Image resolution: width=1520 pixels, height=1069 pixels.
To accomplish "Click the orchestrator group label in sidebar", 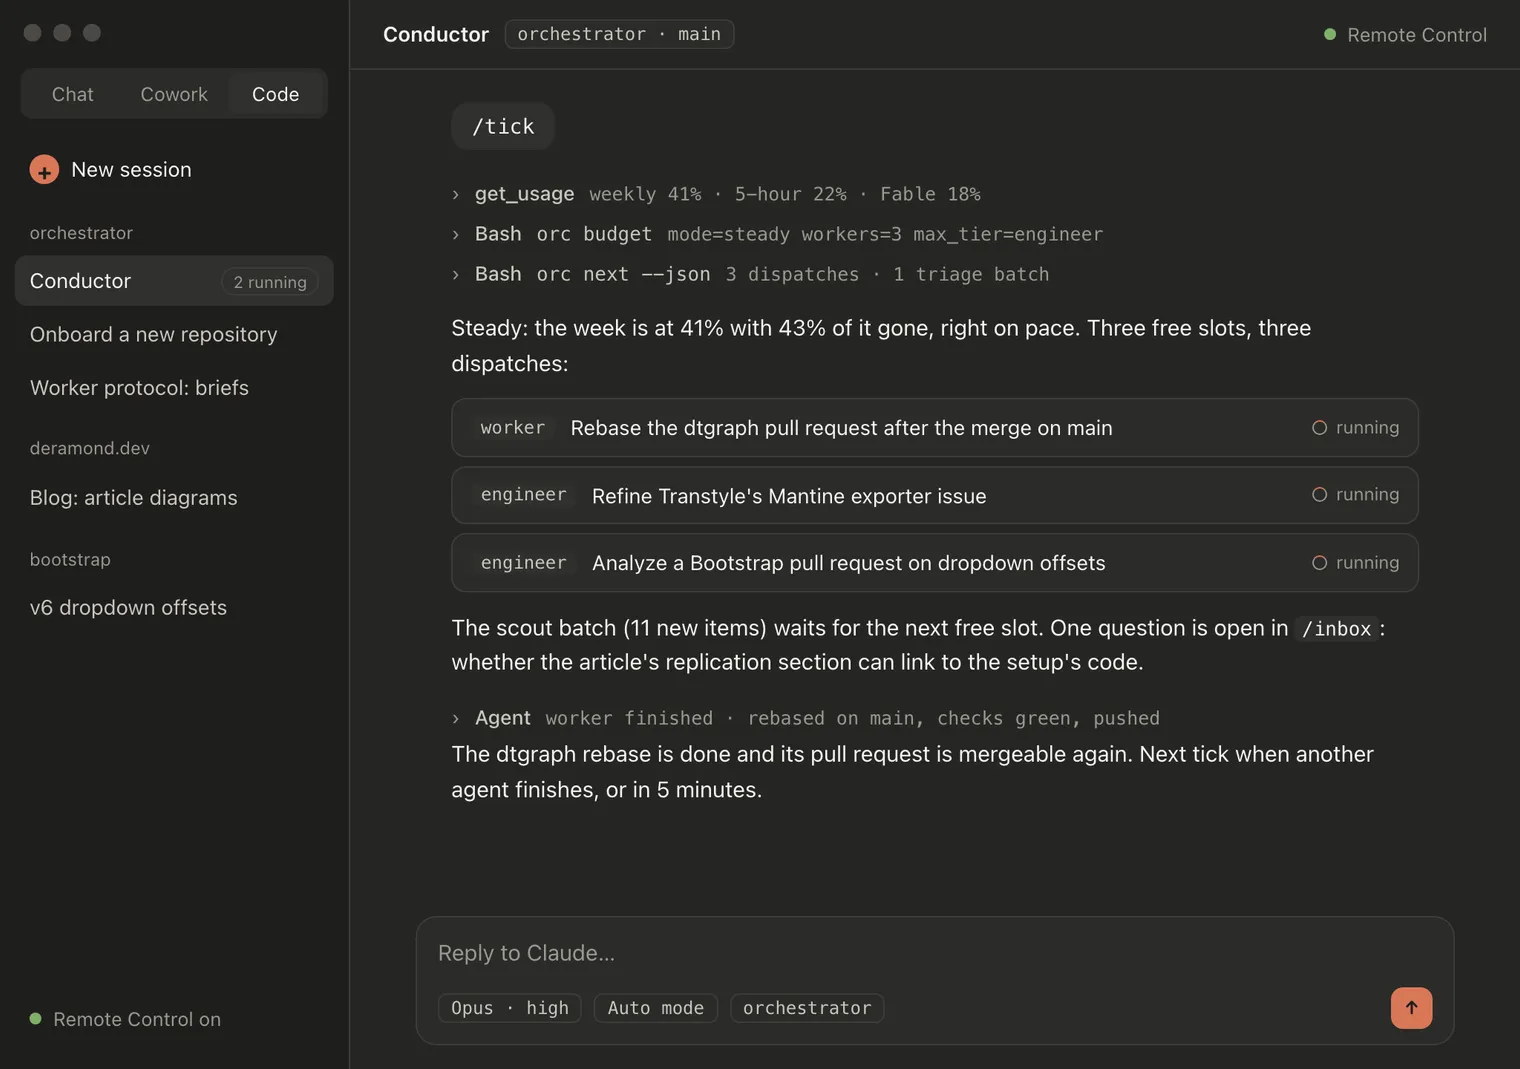I will [81, 233].
